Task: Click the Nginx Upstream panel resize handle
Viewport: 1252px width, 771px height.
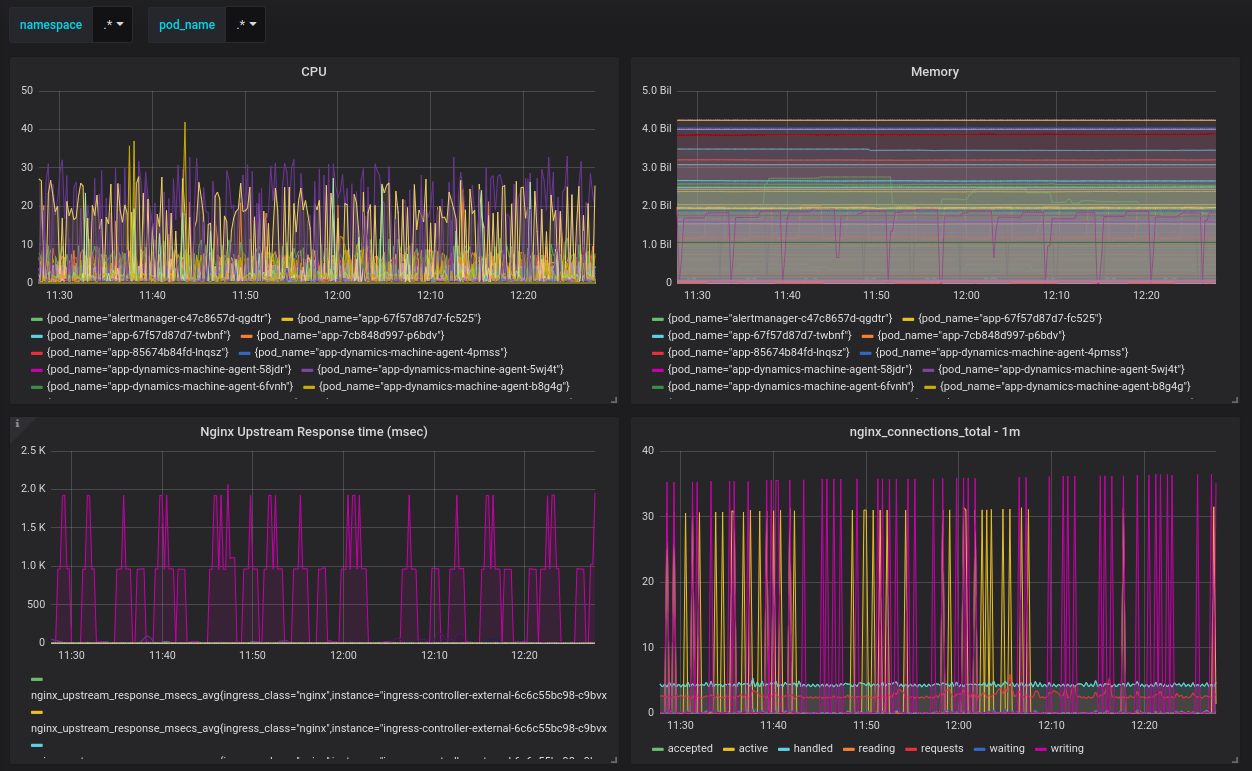Action: coord(615,759)
